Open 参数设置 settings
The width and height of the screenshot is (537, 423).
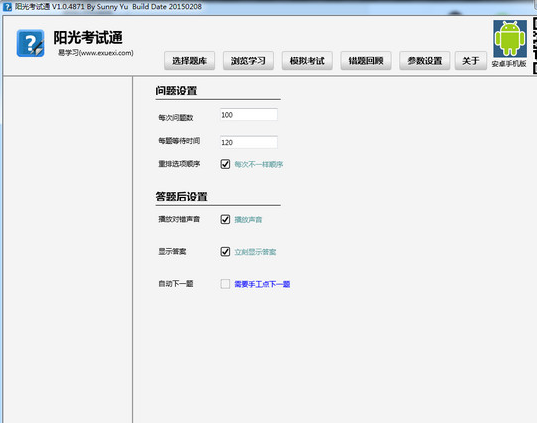point(425,61)
